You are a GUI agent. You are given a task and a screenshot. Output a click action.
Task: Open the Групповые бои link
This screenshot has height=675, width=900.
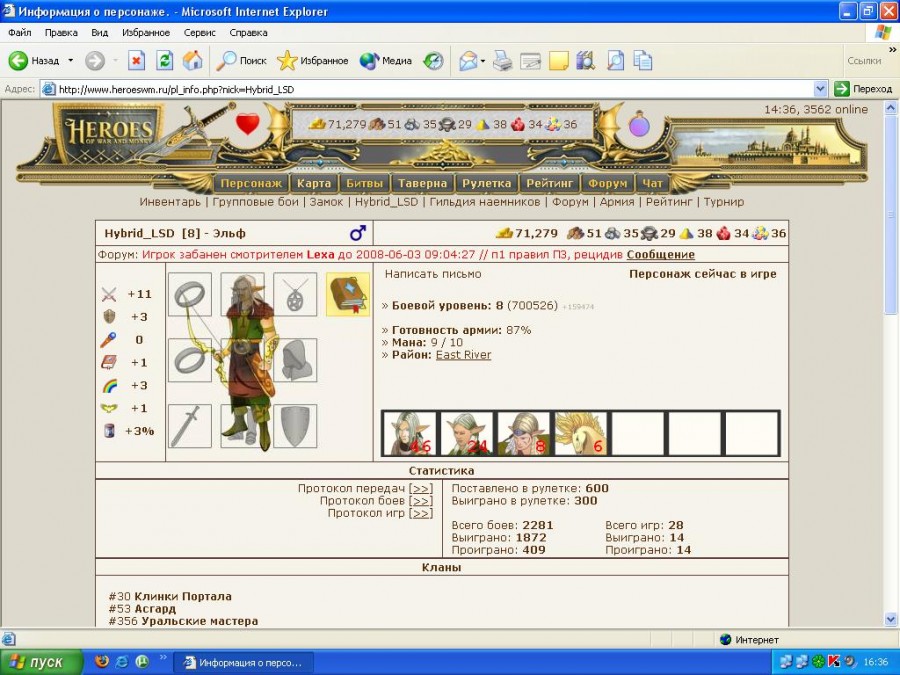tap(255, 202)
